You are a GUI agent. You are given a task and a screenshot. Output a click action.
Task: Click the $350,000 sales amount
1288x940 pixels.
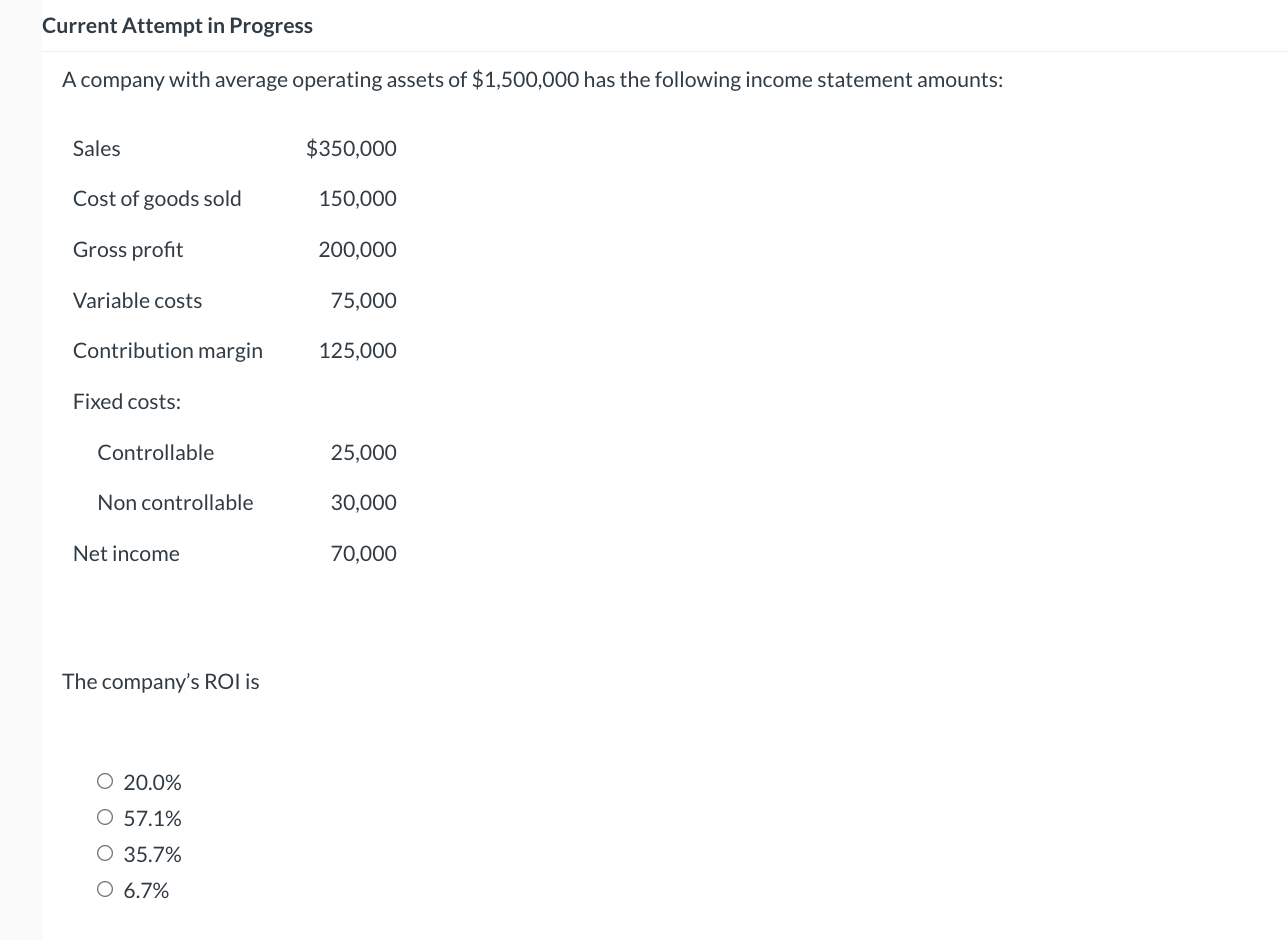coord(351,148)
